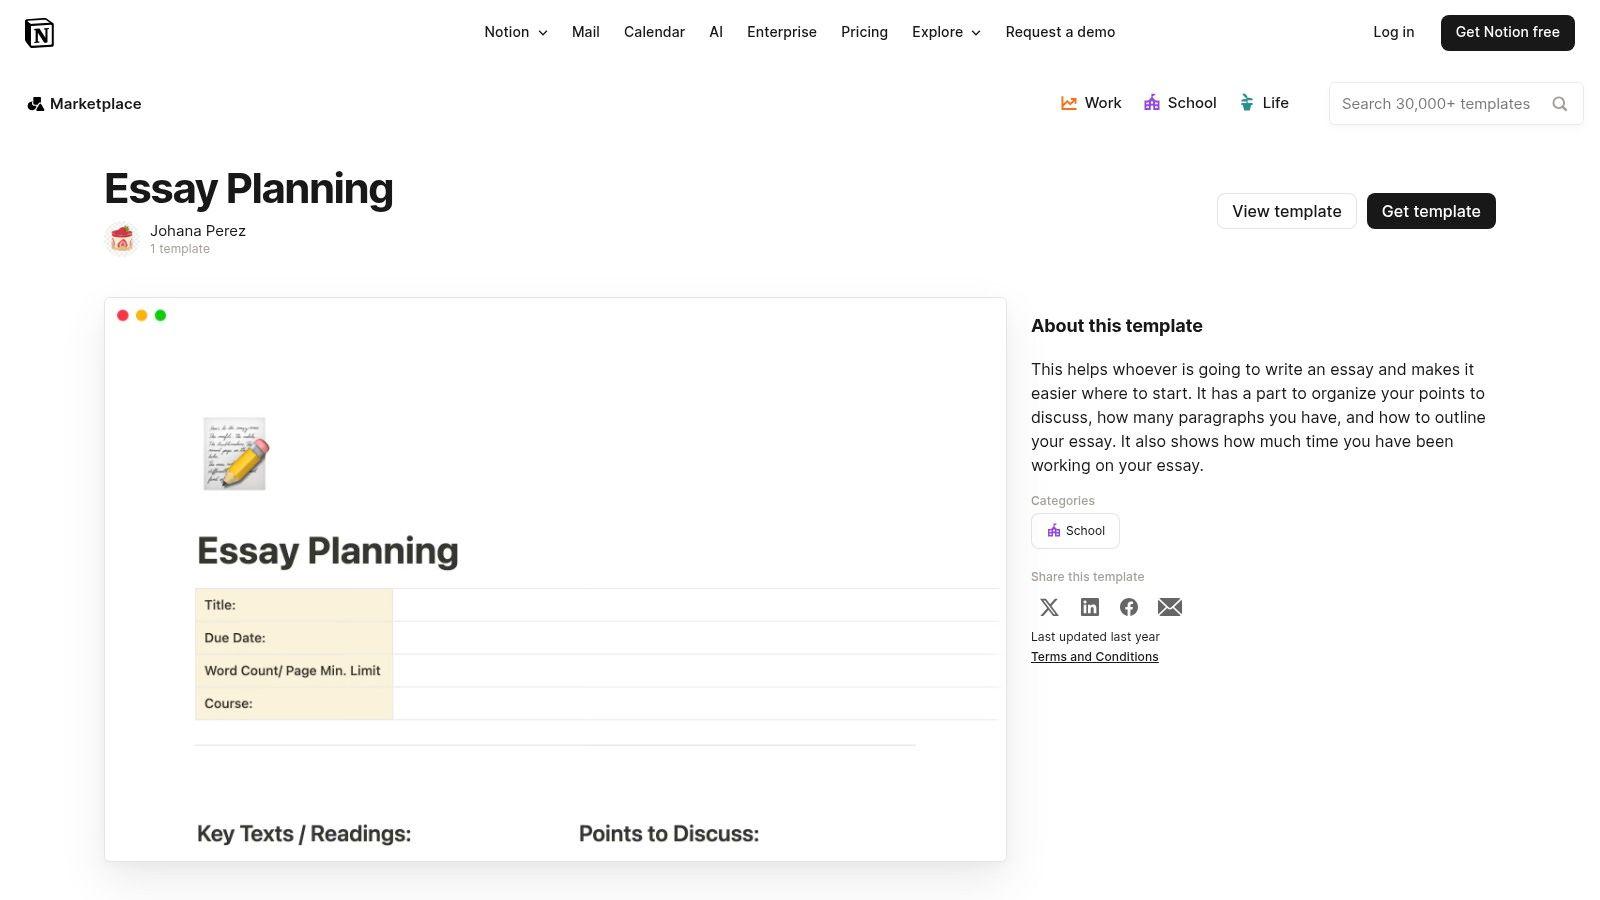Click Request a demo

pos(1060,32)
